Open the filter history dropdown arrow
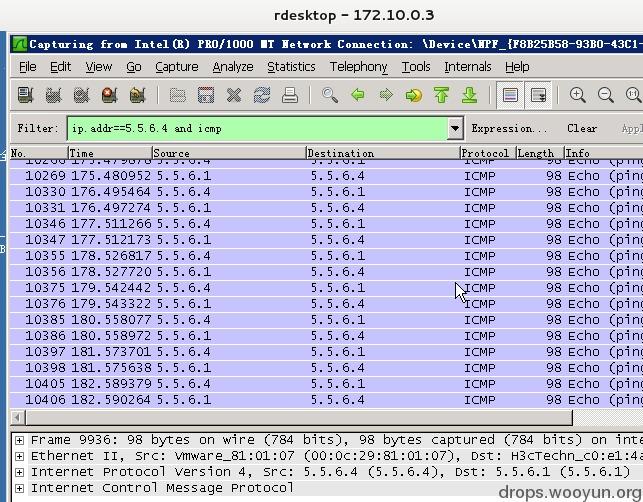This screenshot has height=502, width=643. point(455,128)
